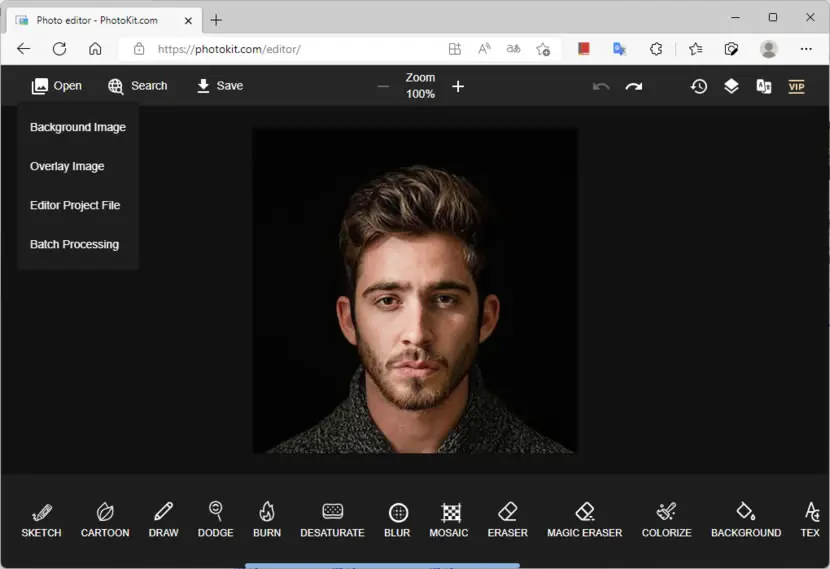The width and height of the screenshot is (830, 569).
Task: Choose the Dodge tool
Action: click(x=215, y=519)
